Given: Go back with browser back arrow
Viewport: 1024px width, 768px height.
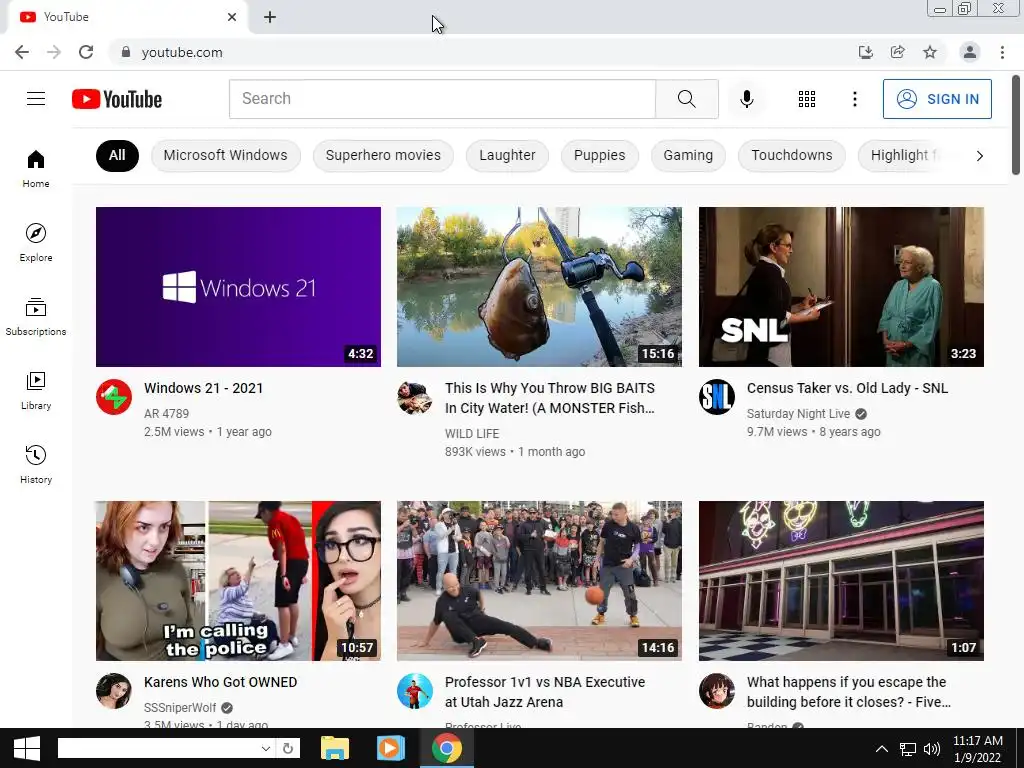Looking at the screenshot, I should (22, 52).
